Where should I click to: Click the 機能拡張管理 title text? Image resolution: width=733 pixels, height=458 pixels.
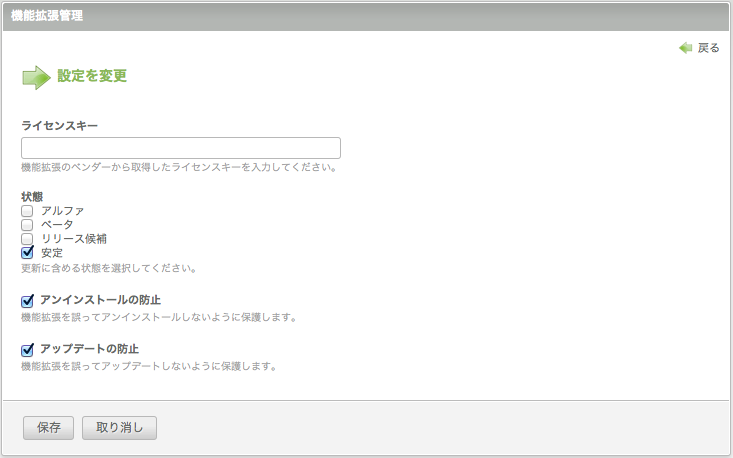pos(47,15)
